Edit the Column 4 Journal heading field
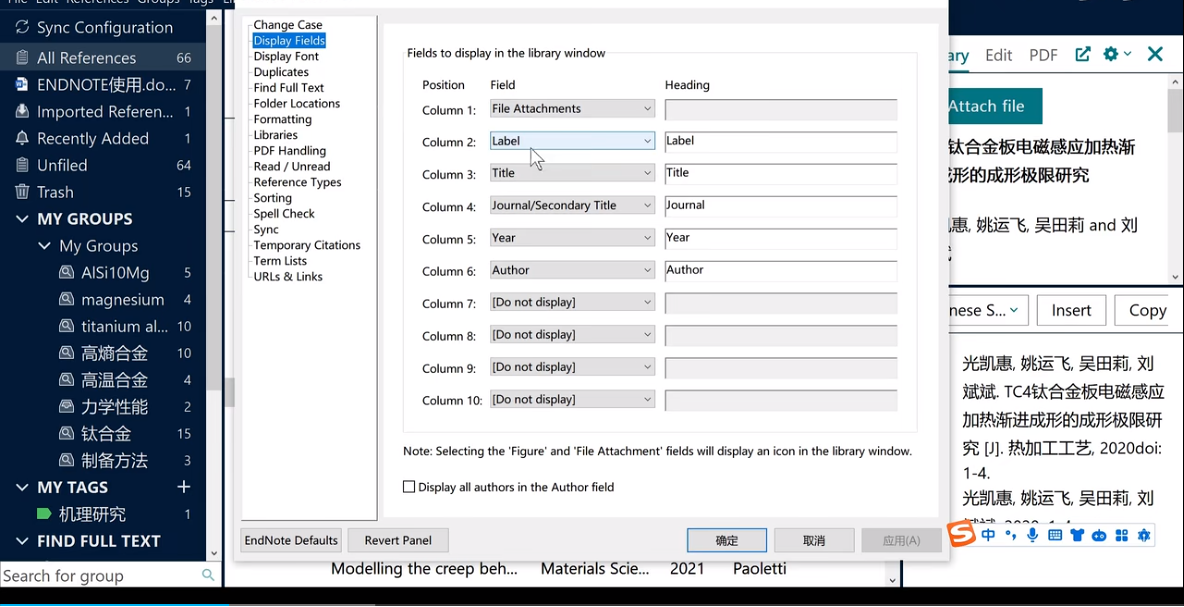The height and width of the screenshot is (607, 1184). tap(781, 206)
